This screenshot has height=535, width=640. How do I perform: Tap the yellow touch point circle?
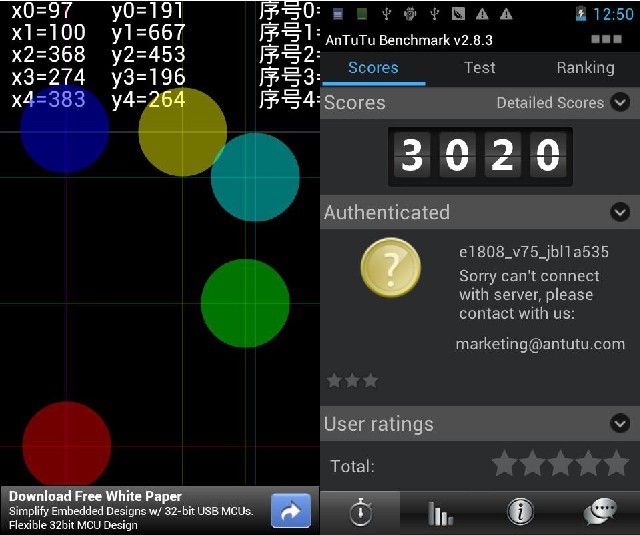182,132
